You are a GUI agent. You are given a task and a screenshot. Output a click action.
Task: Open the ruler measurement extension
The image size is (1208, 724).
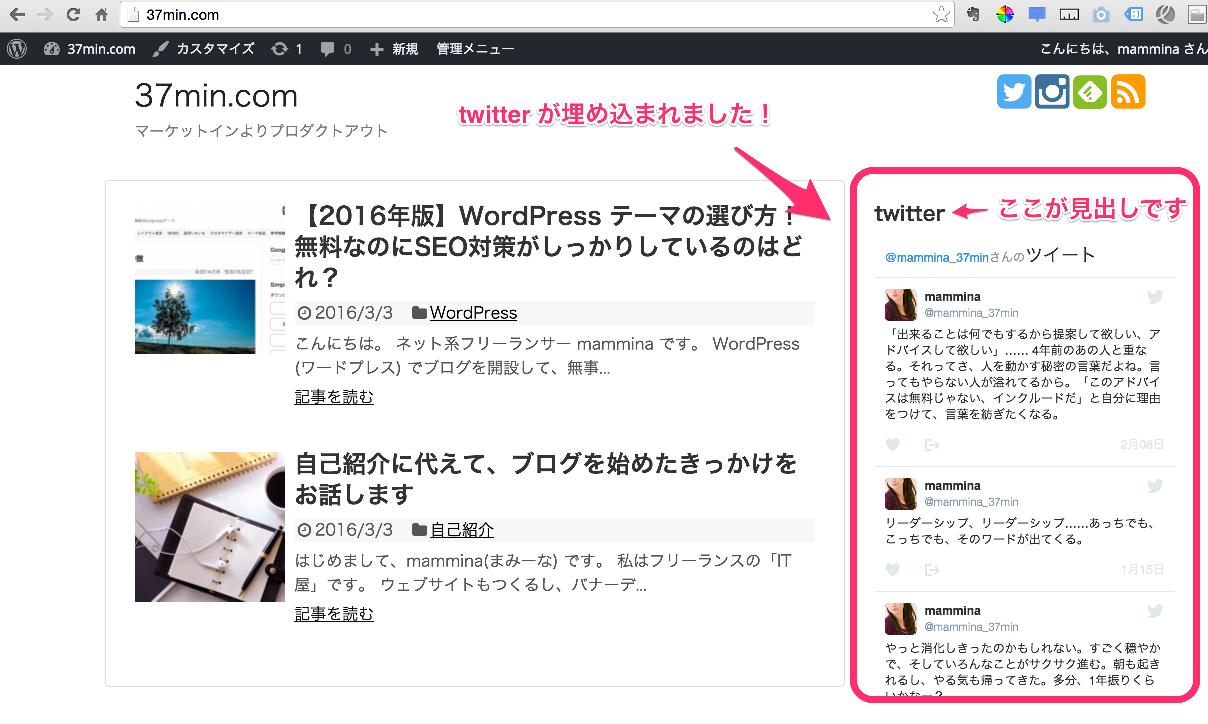pos(1069,15)
